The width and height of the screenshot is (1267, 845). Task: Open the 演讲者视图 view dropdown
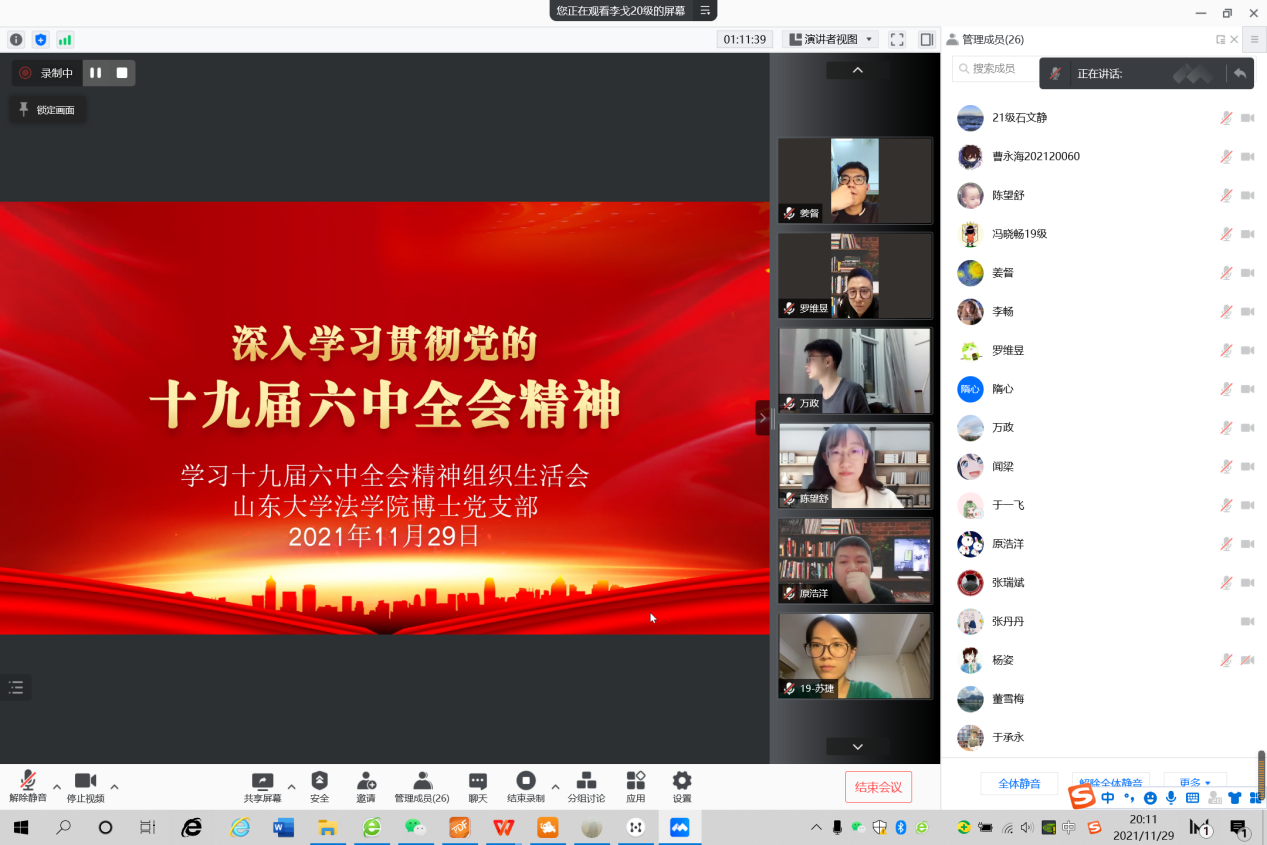[832, 39]
